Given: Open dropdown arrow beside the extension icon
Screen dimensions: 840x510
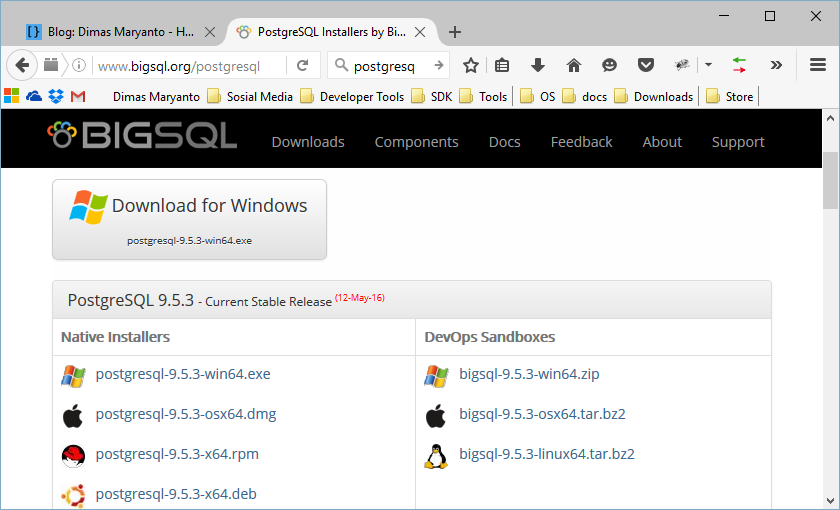Looking at the screenshot, I should [708, 65].
